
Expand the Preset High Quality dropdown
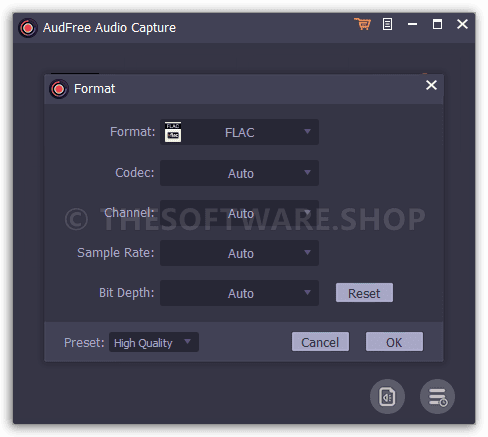(x=154, y=342)
